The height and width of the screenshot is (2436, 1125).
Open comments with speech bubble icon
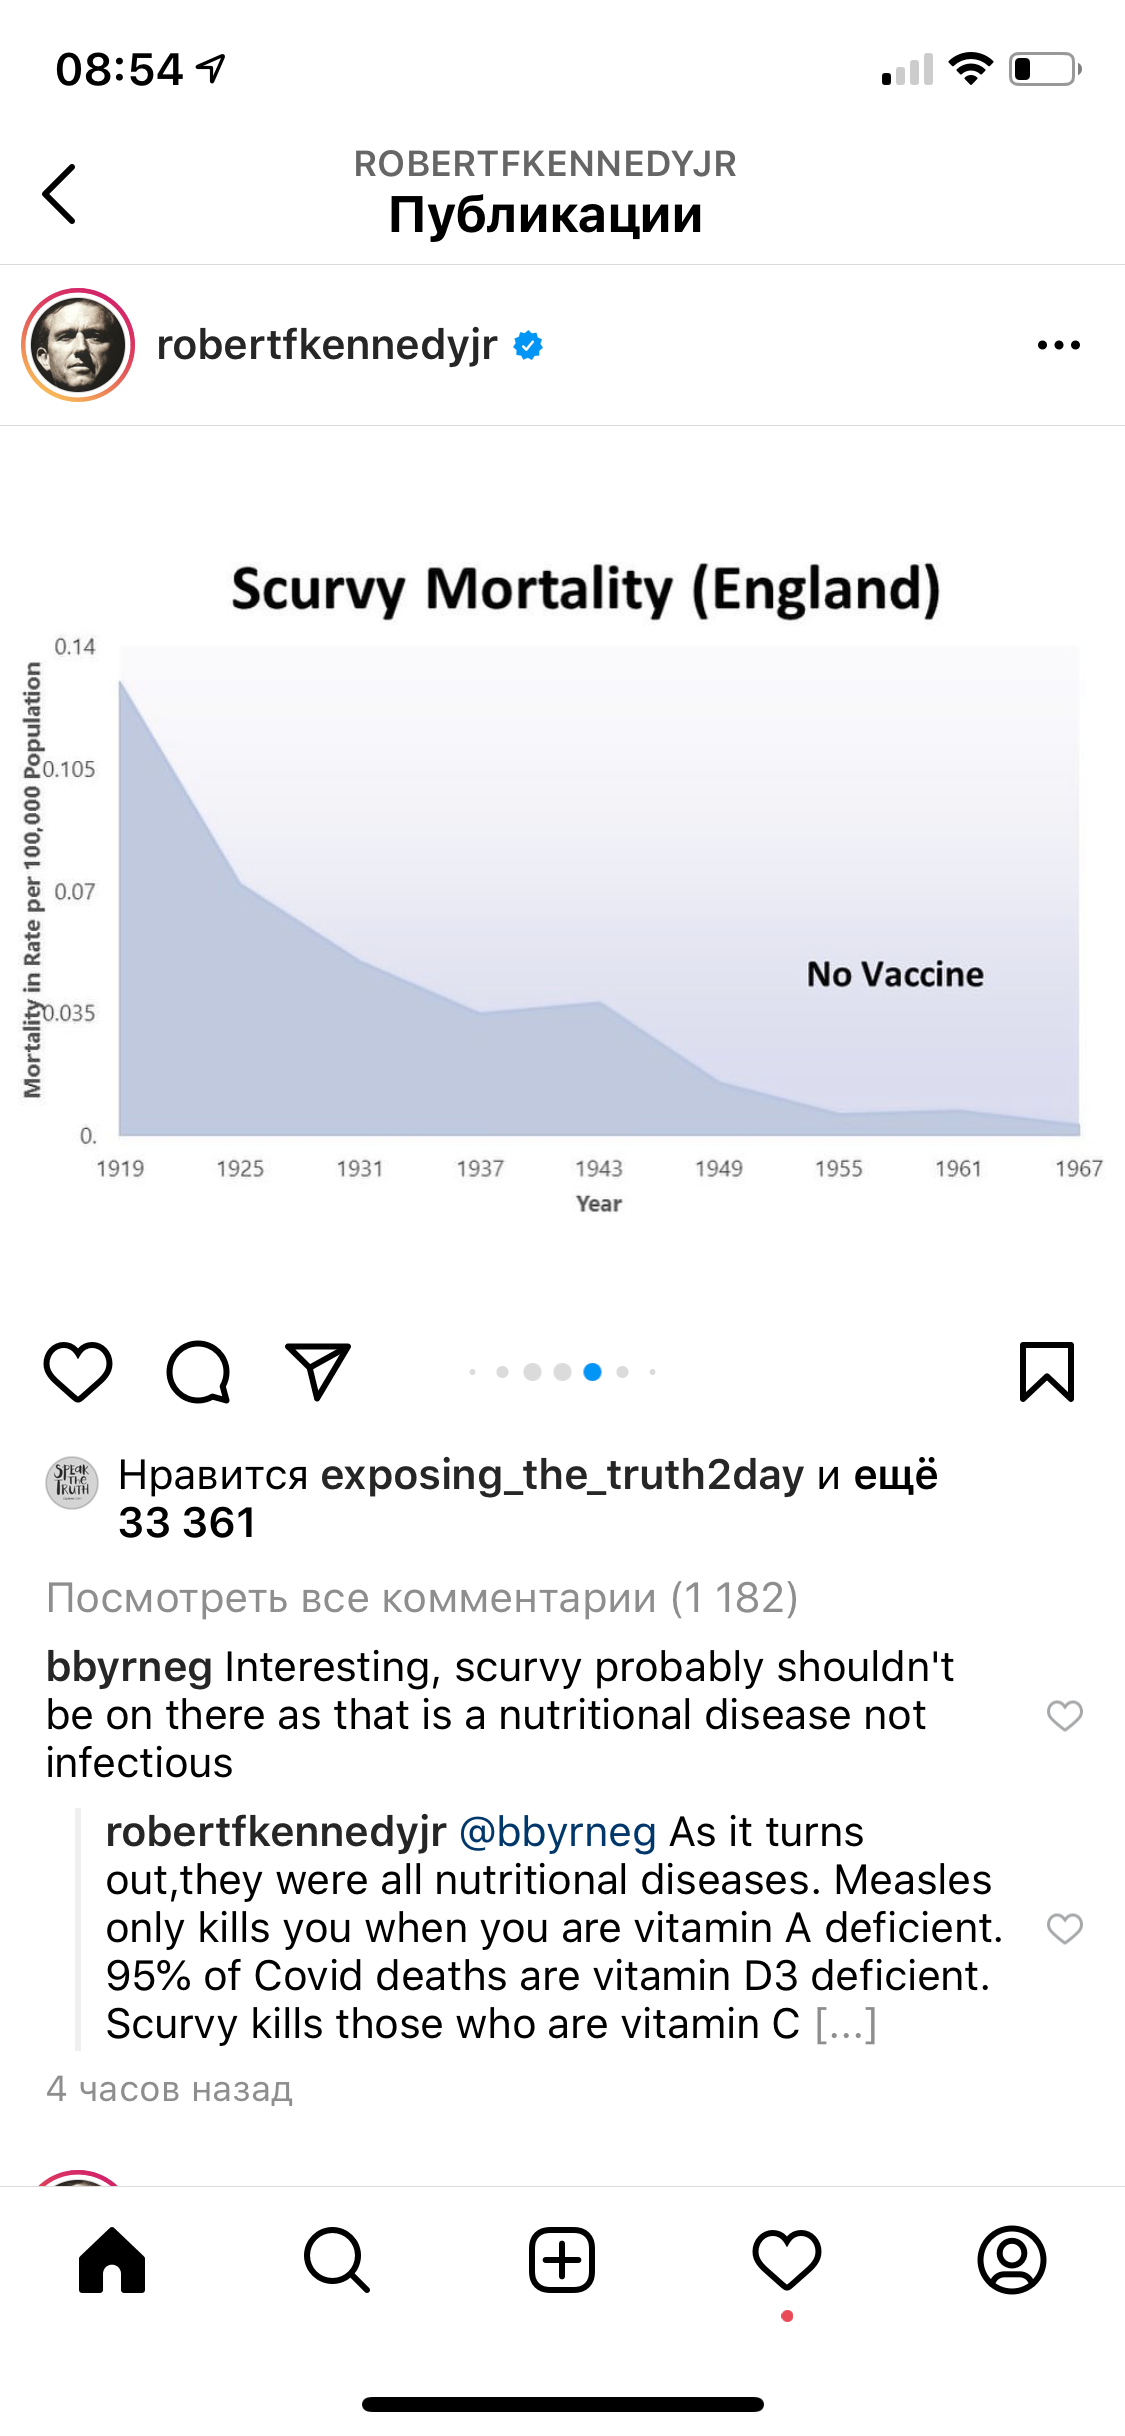click(x=198, y=1371)
